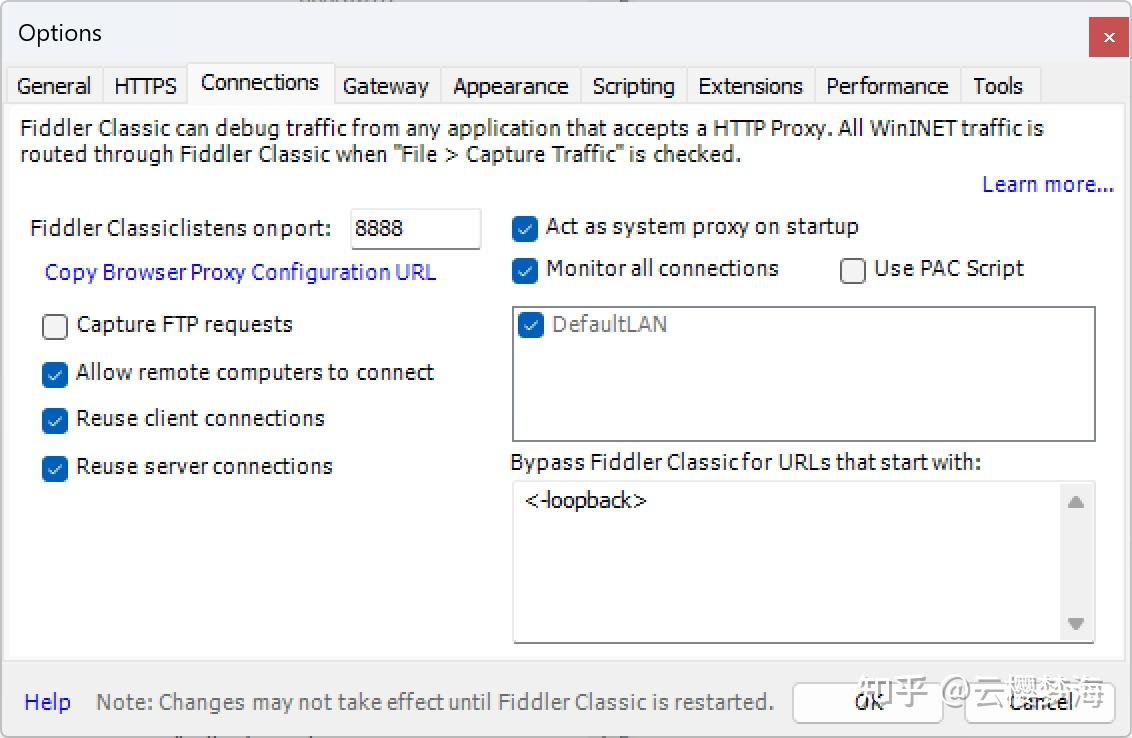Screen dimensions: 1132x738
Task: Enable Capture FTP requests
Action: (55, 326)
